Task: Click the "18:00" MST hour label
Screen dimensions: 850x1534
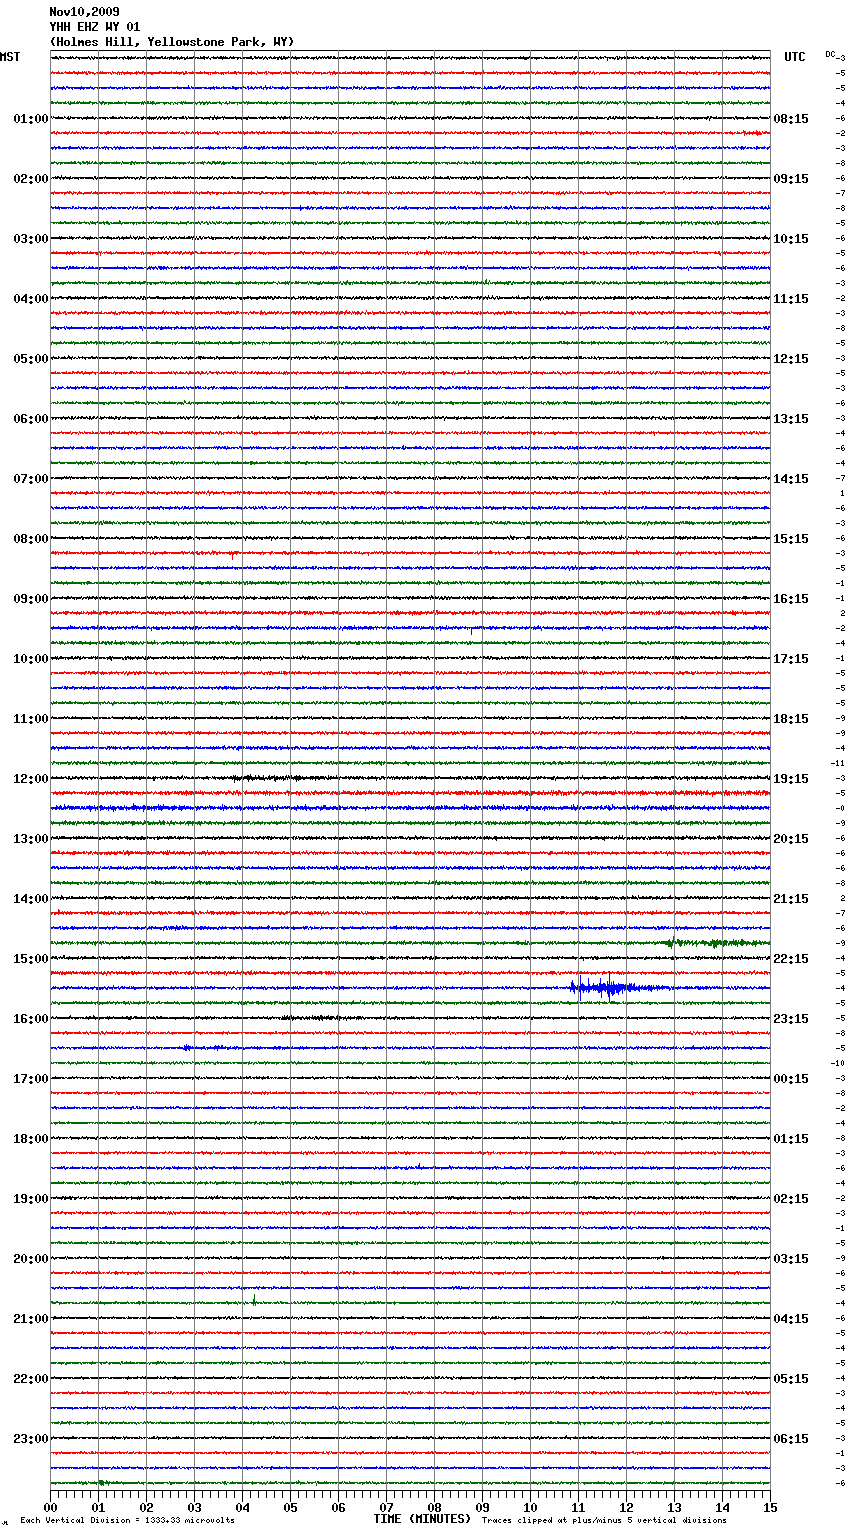Action: [x=31, y=1139]
